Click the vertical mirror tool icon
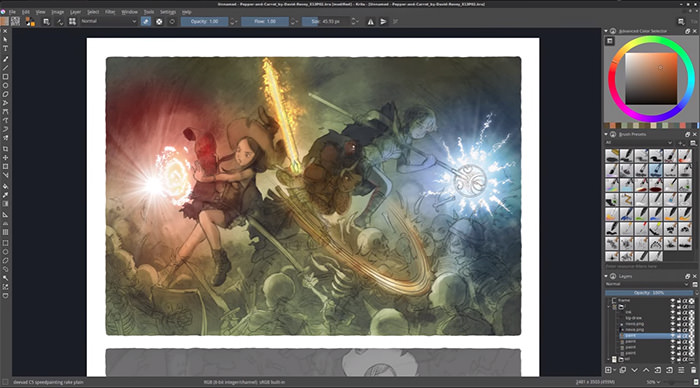Viewport: 700px width, 388px height. point(383,21)
